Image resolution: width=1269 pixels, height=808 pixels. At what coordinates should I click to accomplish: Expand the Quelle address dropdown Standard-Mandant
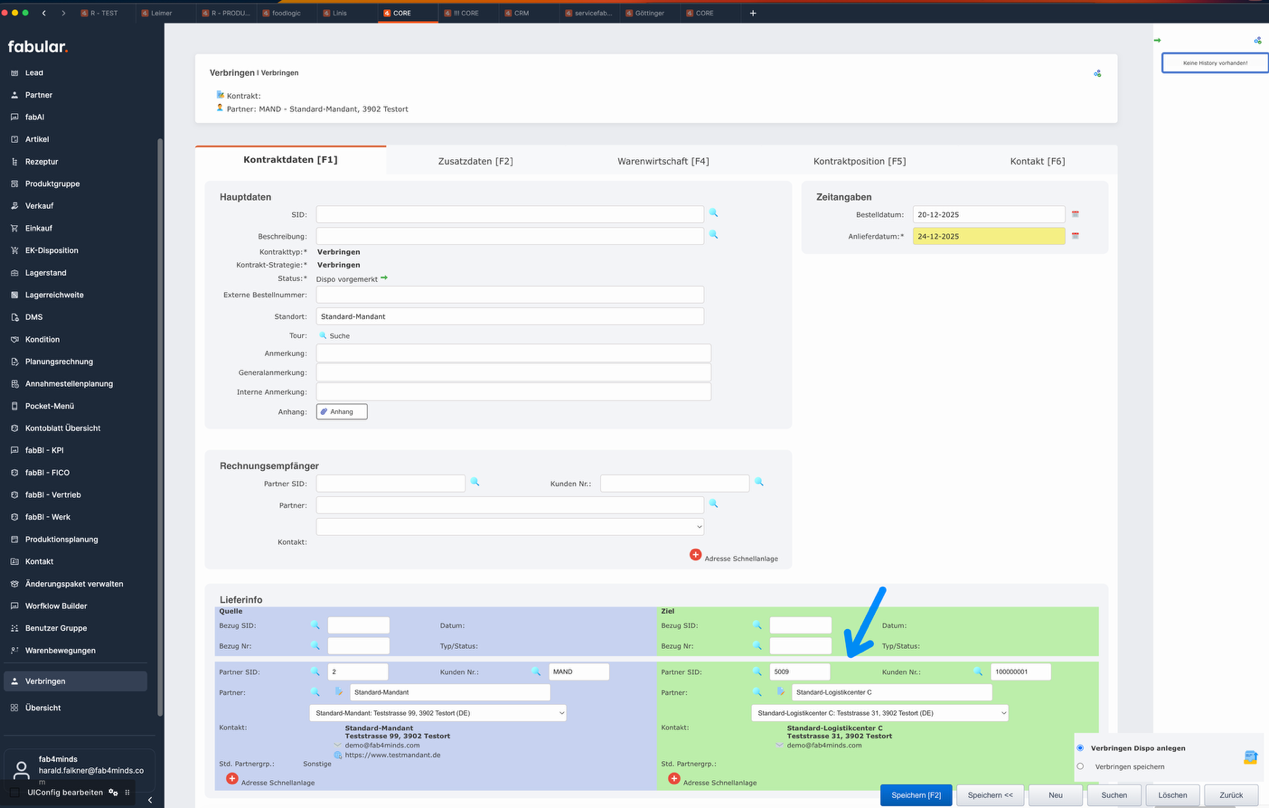[437, 713]
